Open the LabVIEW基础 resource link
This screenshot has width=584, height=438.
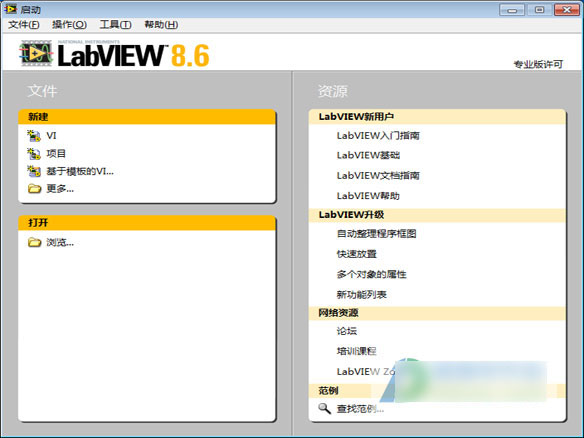[368, 155]
